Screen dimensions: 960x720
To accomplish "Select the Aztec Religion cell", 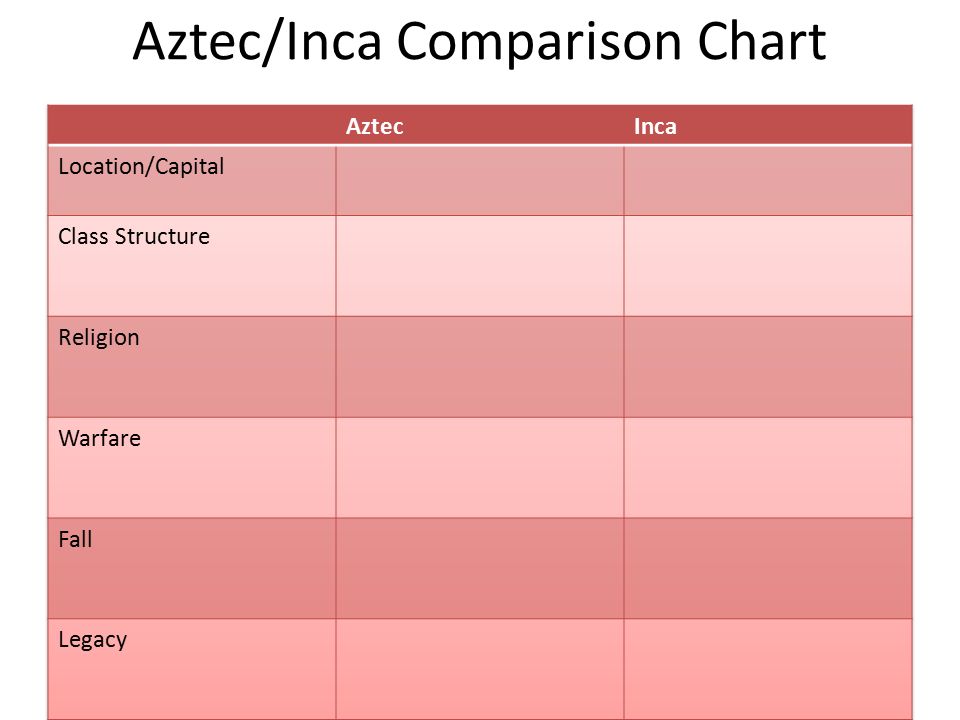I will (x=480, y=367).
